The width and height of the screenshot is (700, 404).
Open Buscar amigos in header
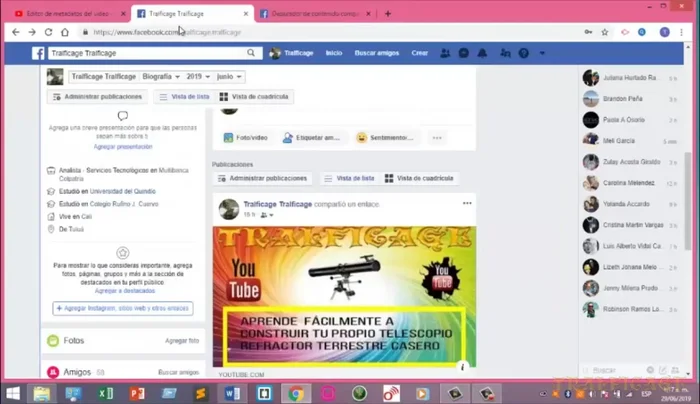tap(377, 53)
